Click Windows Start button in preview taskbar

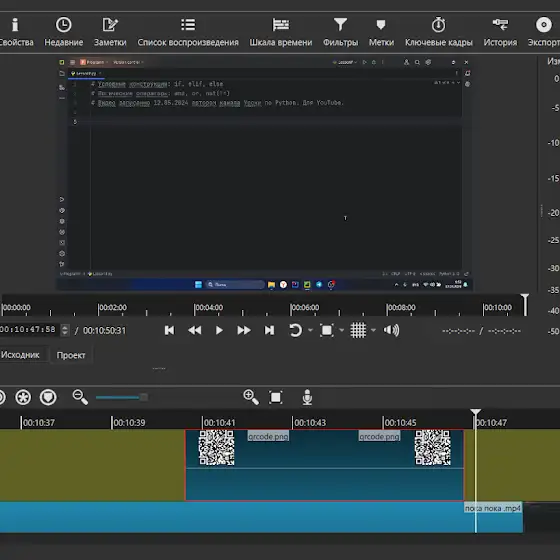tap(198, 285)
